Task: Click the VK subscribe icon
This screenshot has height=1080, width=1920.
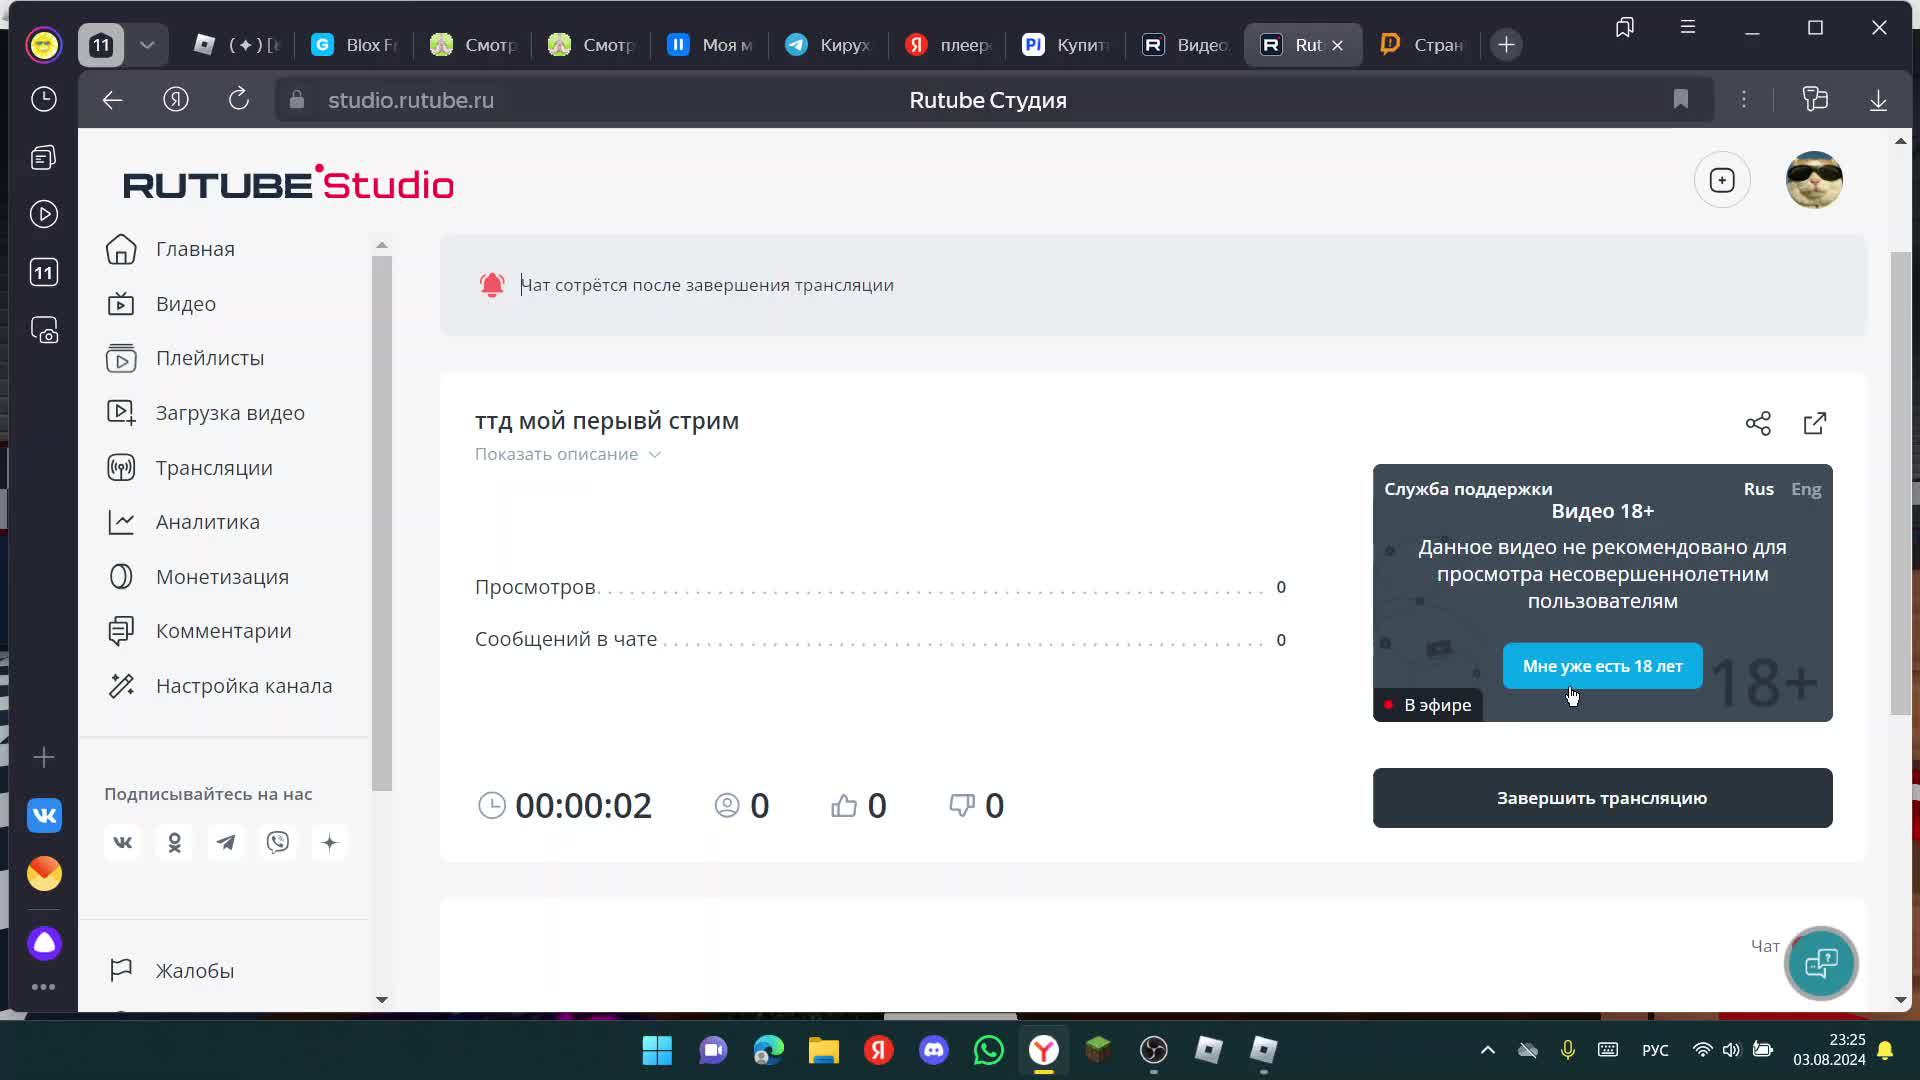Action: coord(122,842)
